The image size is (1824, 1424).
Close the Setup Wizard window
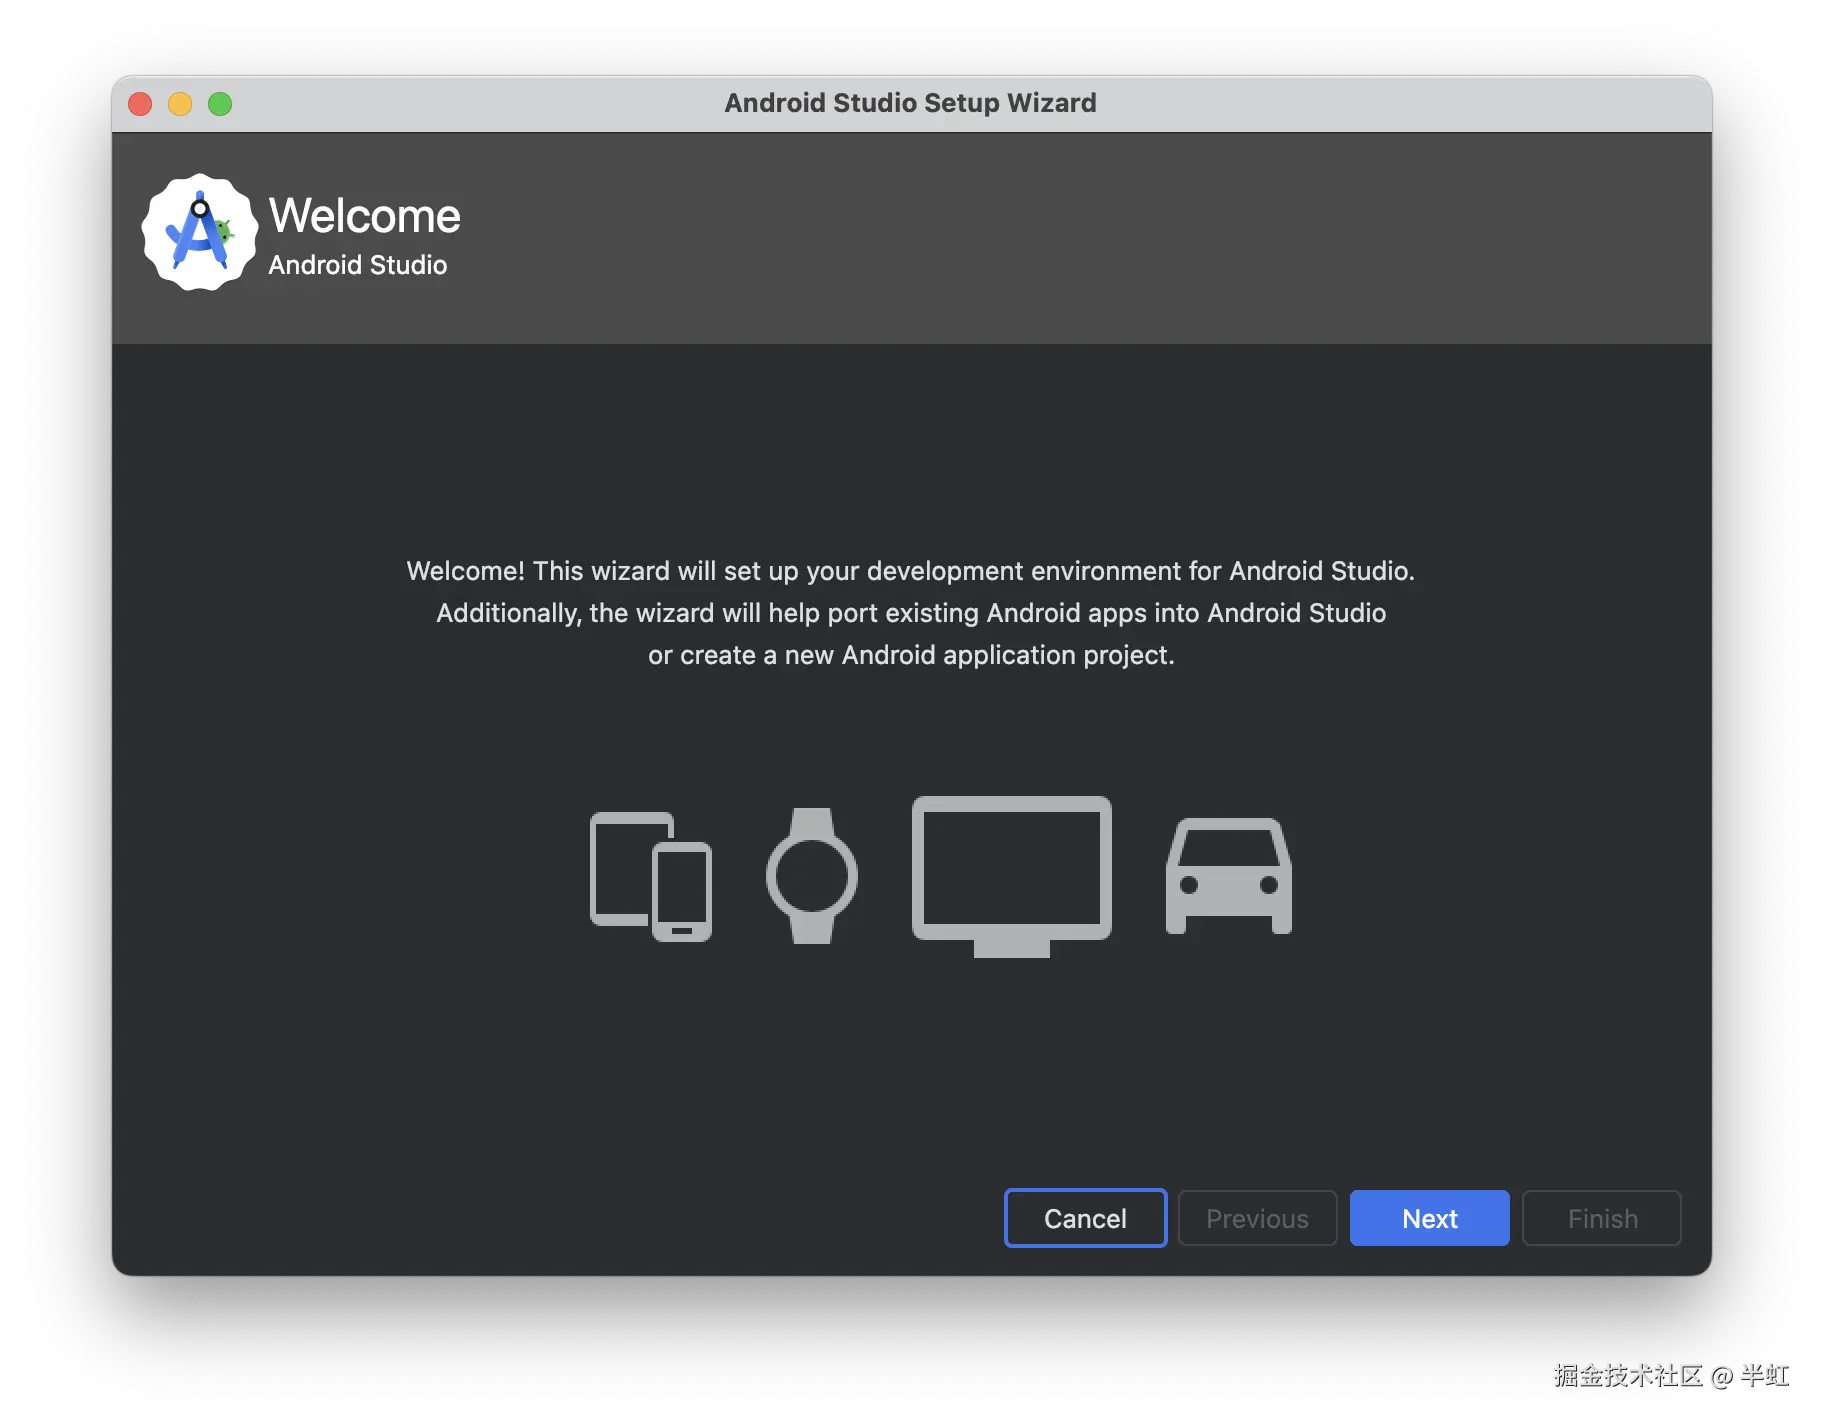point(140,104)
